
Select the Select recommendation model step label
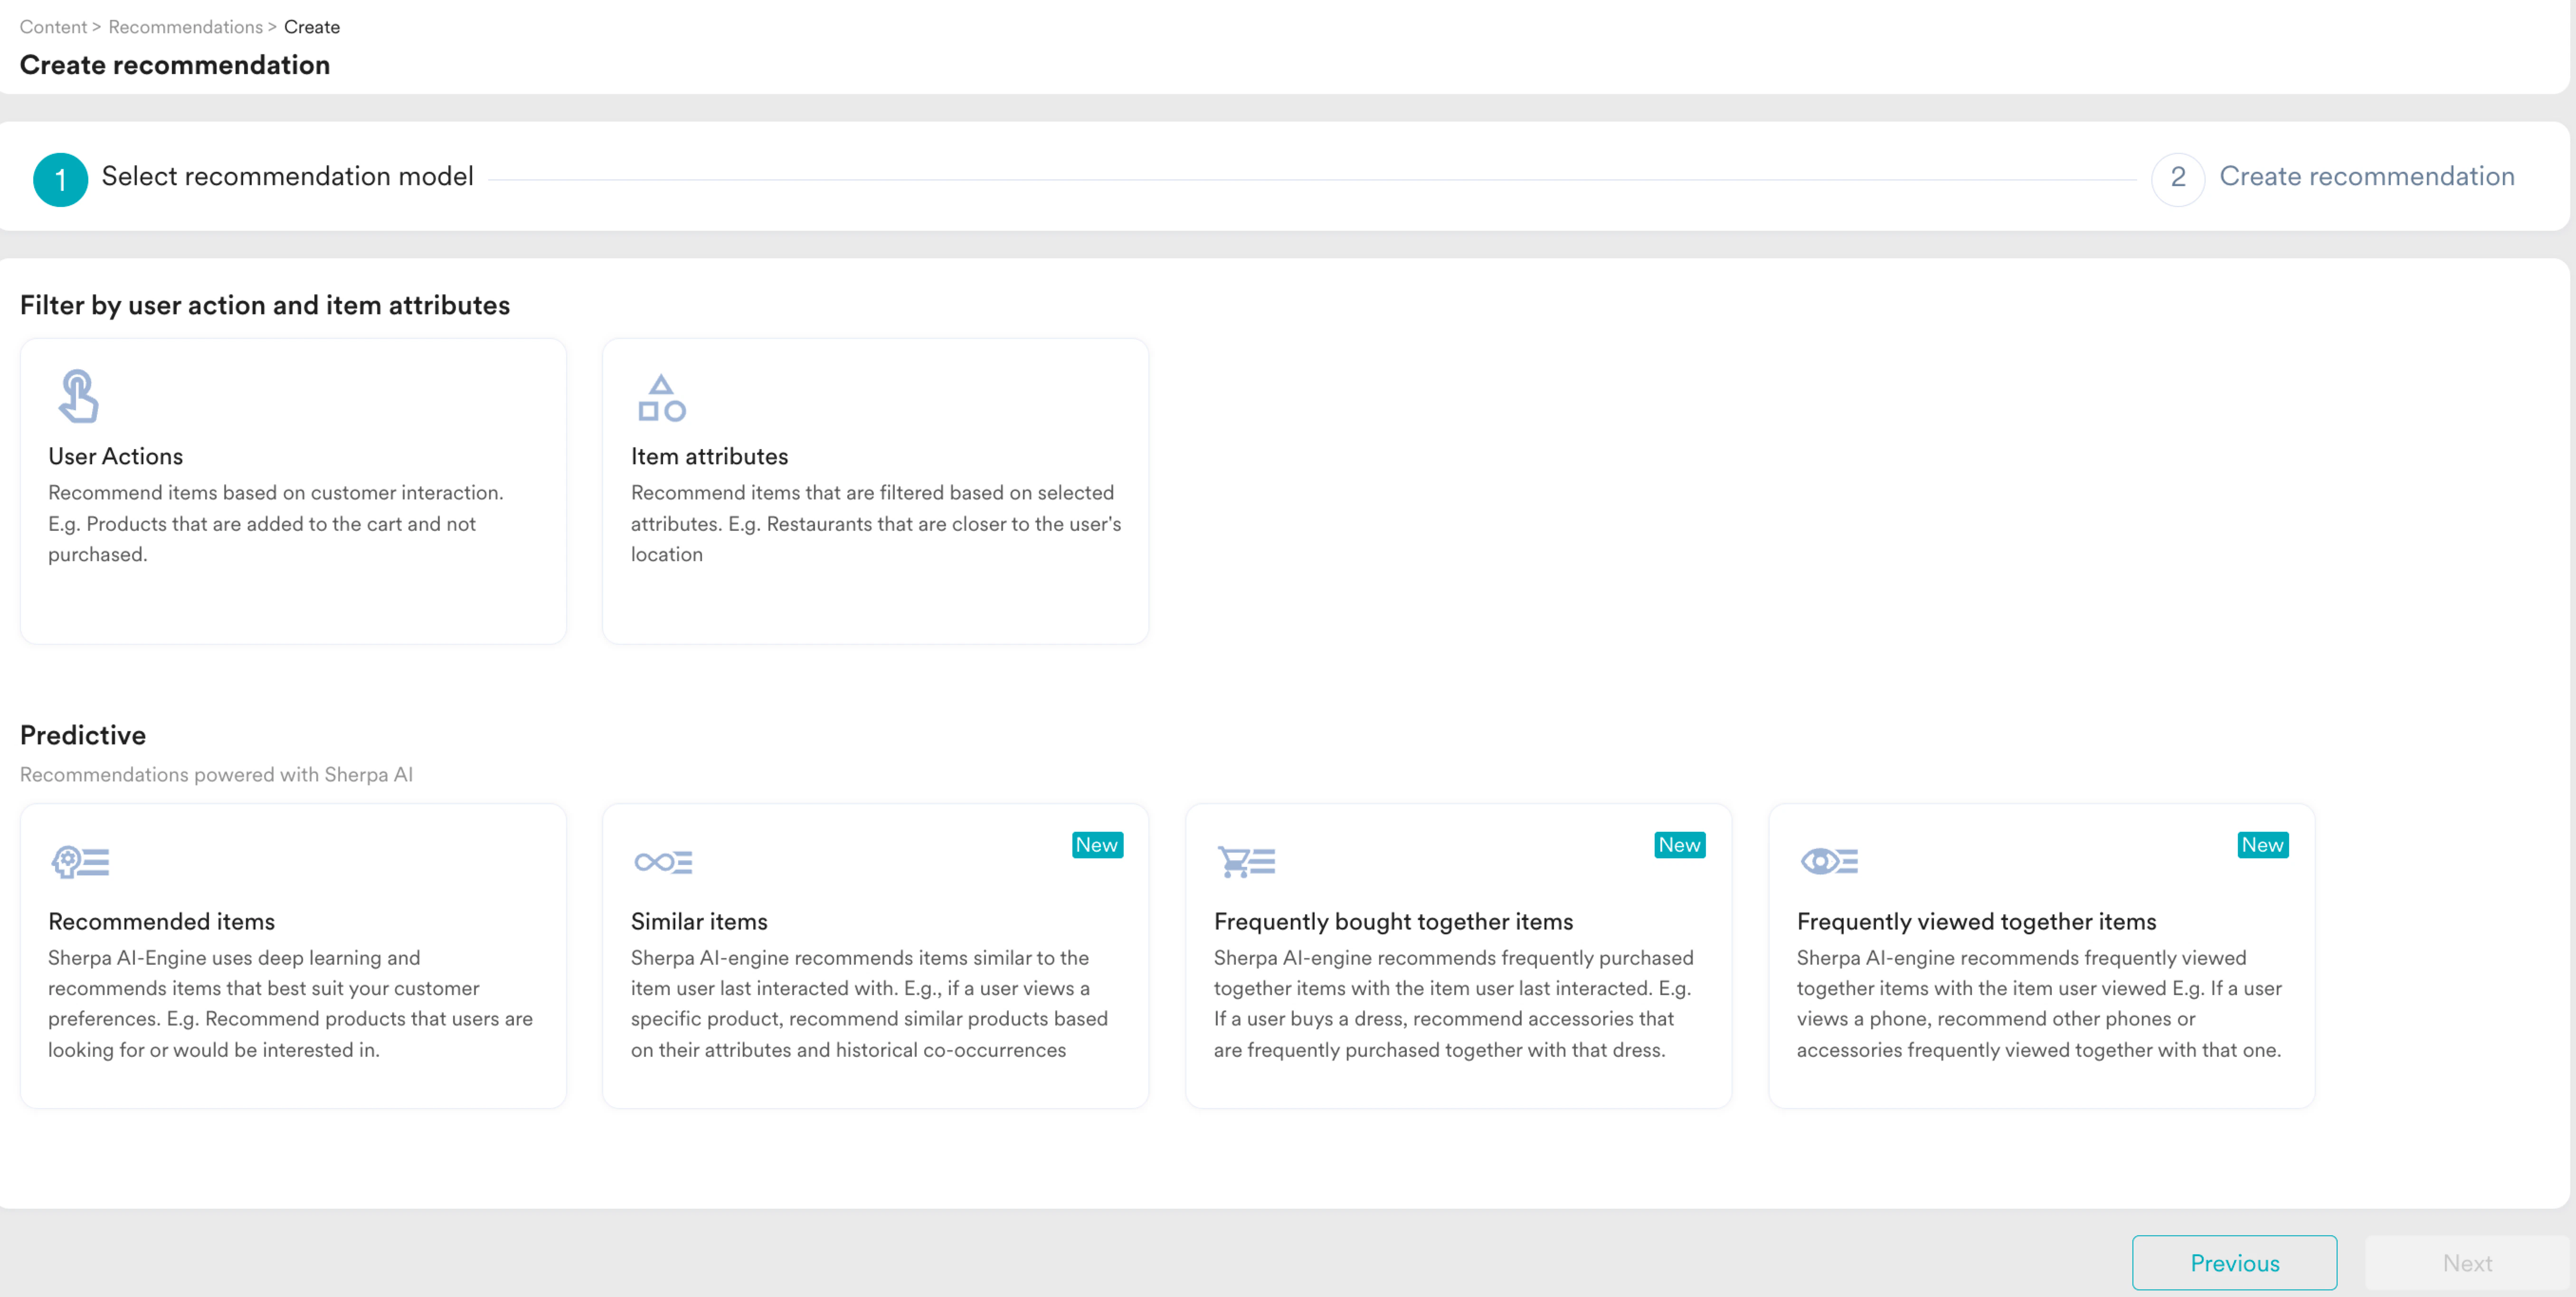287,176
